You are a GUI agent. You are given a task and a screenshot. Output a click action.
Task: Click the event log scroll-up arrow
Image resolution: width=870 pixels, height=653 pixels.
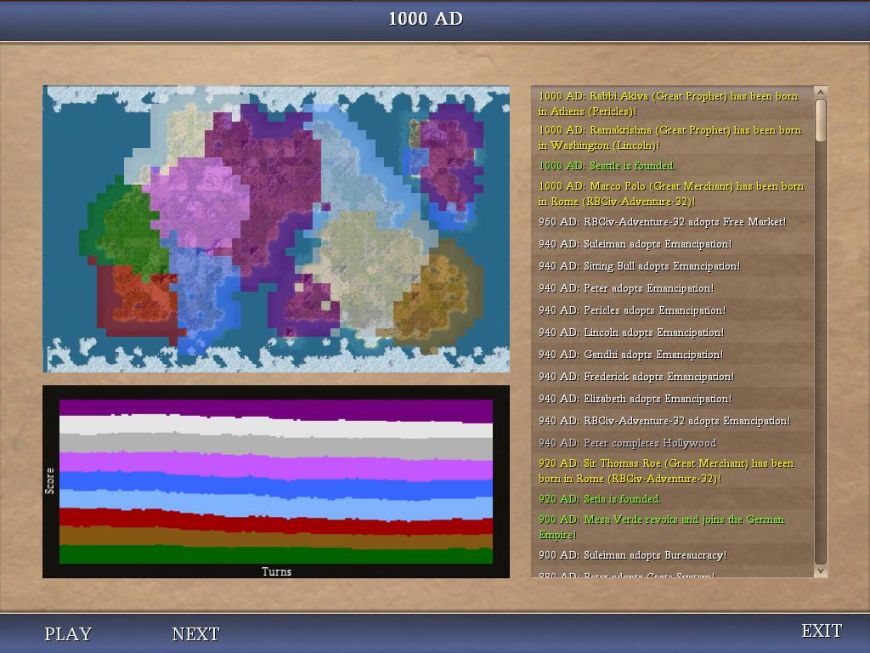[x=821, y=92]
